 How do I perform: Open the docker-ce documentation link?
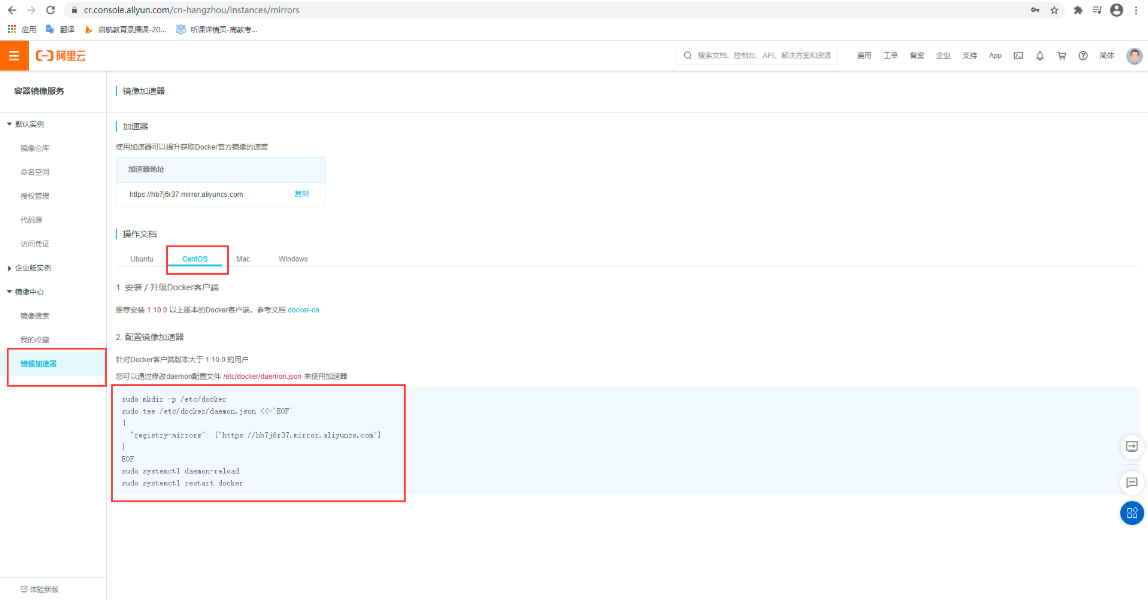point(303,310)
